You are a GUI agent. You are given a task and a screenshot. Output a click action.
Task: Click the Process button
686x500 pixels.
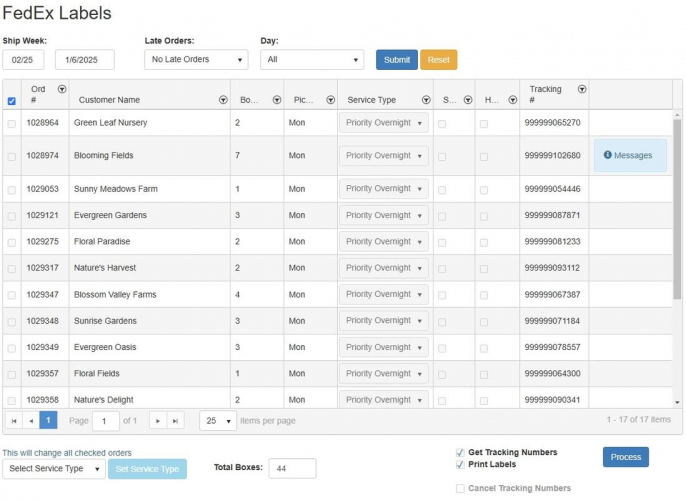626,457
